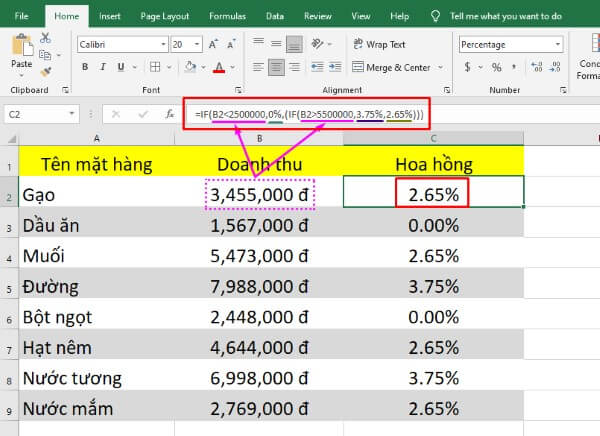Click the red Font Color A

coord(219,67)
